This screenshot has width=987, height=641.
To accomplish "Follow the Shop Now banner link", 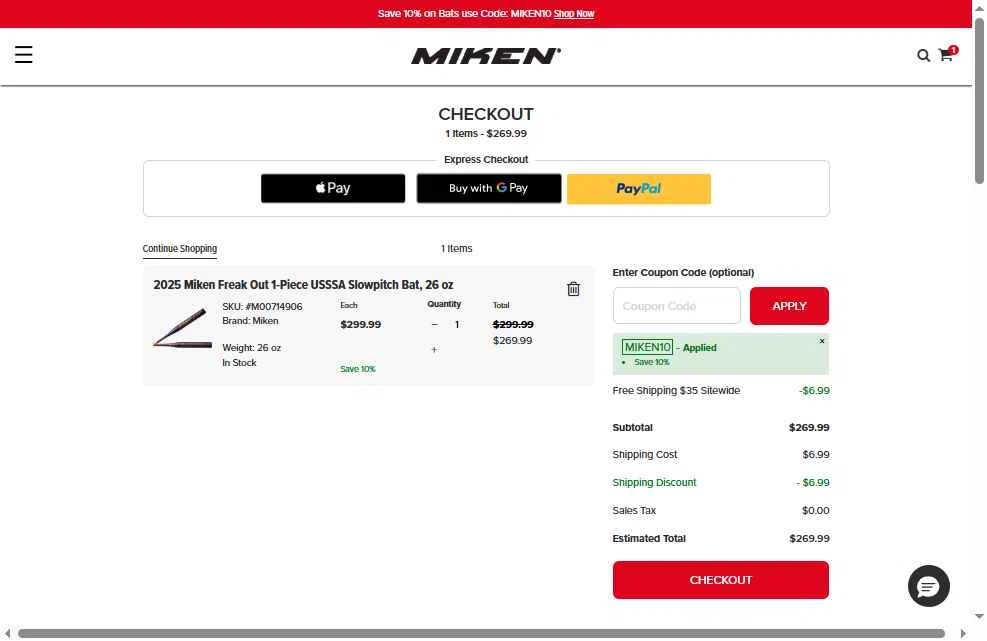I will (573, 13).
